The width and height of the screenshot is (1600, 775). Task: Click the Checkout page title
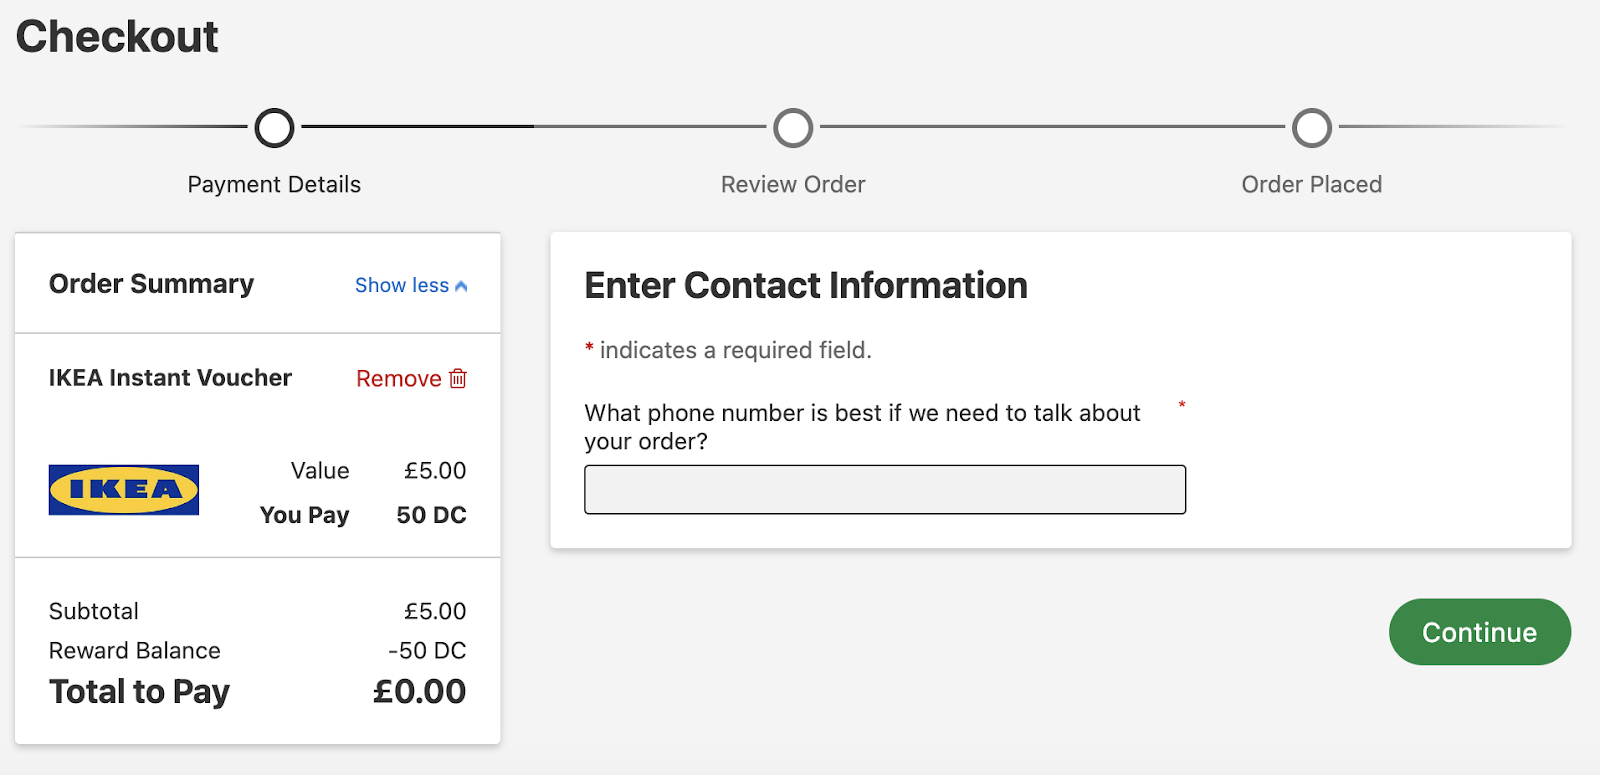(117, 35)
